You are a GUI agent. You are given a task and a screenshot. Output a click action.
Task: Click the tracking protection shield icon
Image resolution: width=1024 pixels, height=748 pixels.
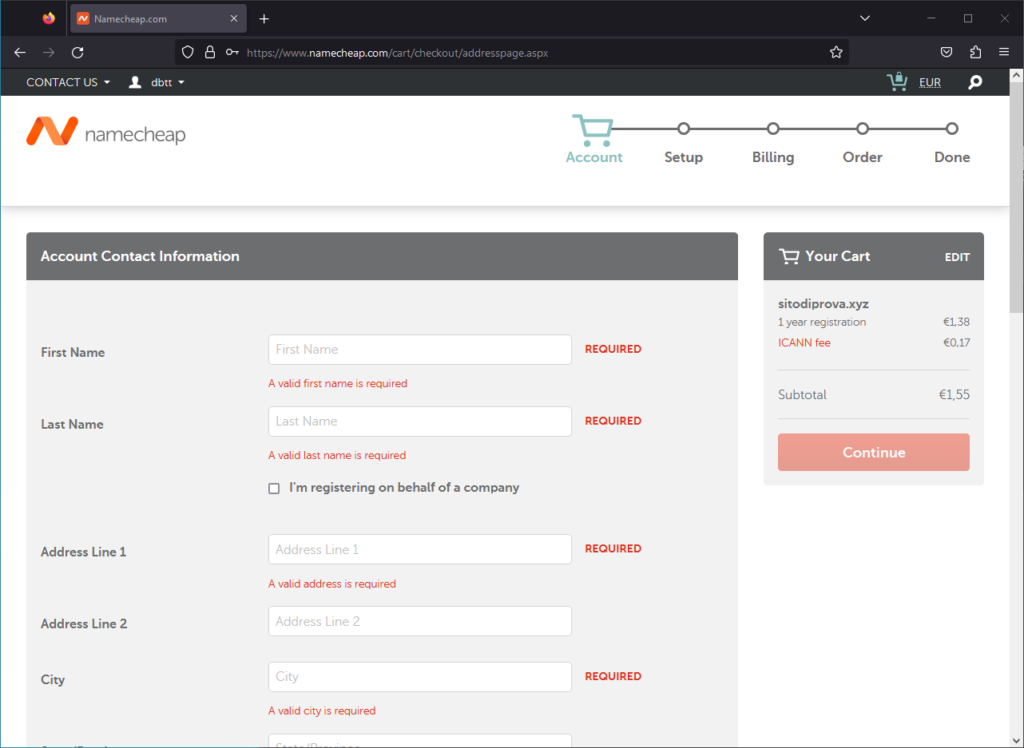[x=187, y=52]
